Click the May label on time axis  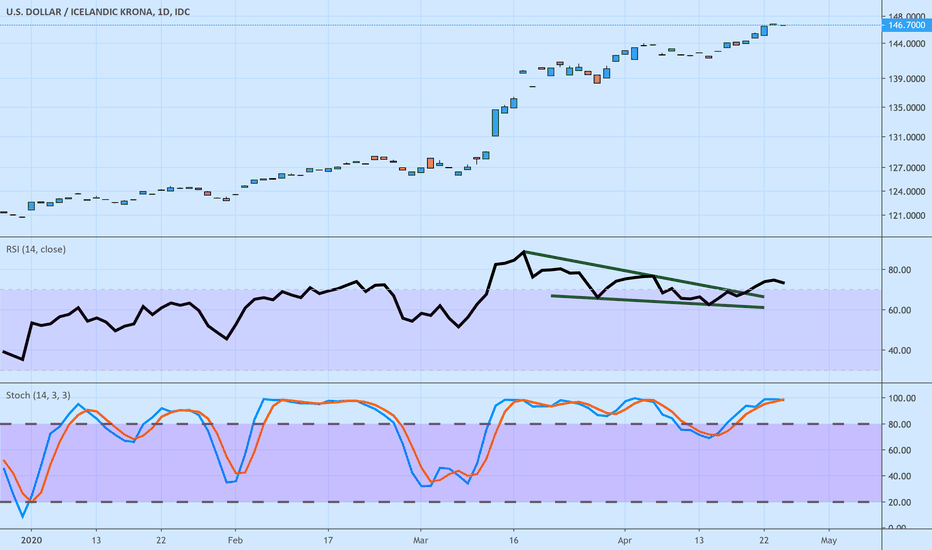829,540
